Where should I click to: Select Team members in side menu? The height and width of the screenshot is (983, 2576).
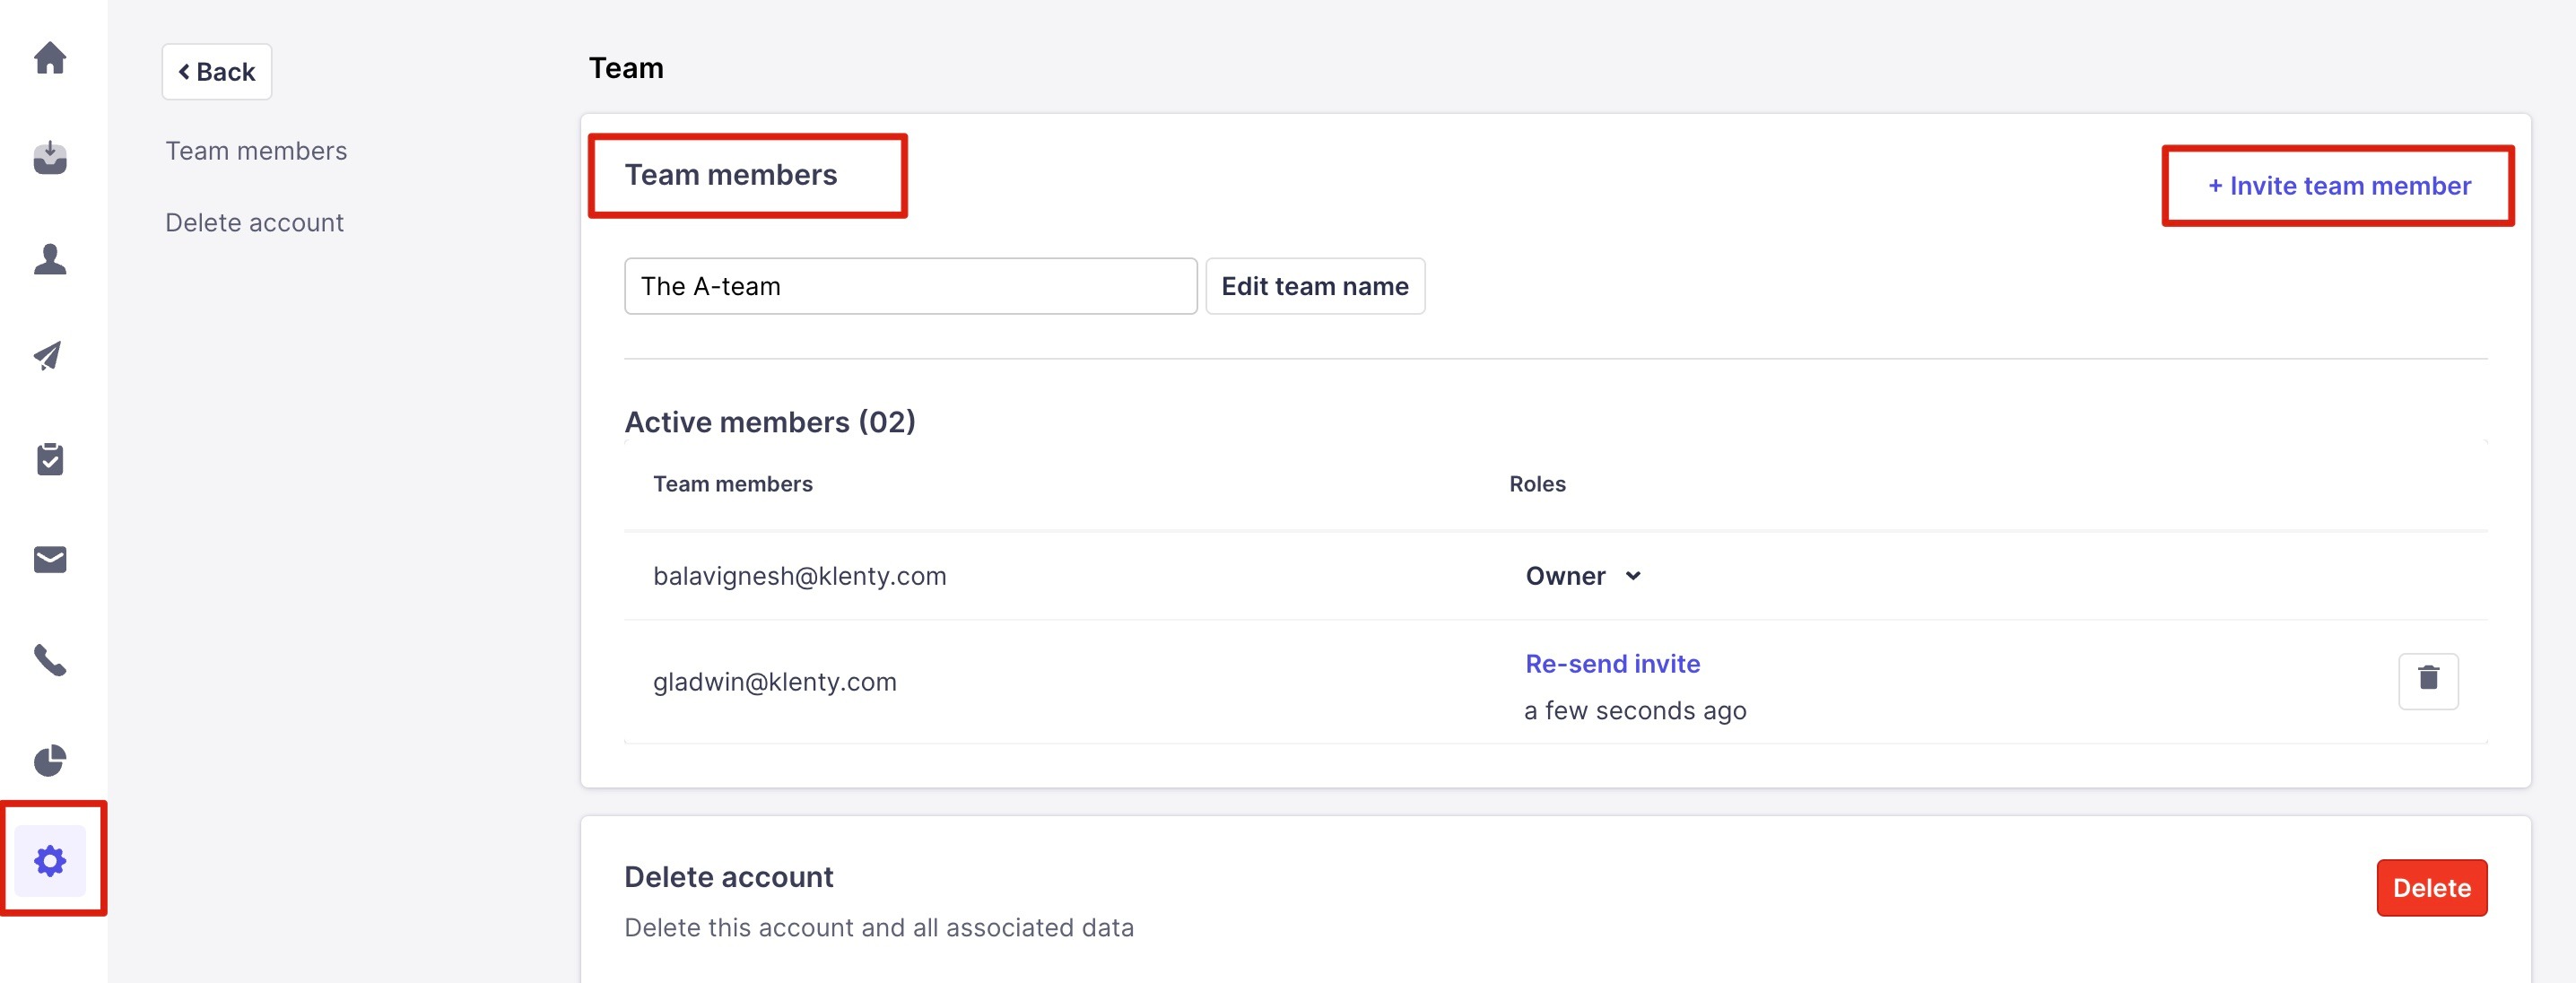[x=256, y=151]
